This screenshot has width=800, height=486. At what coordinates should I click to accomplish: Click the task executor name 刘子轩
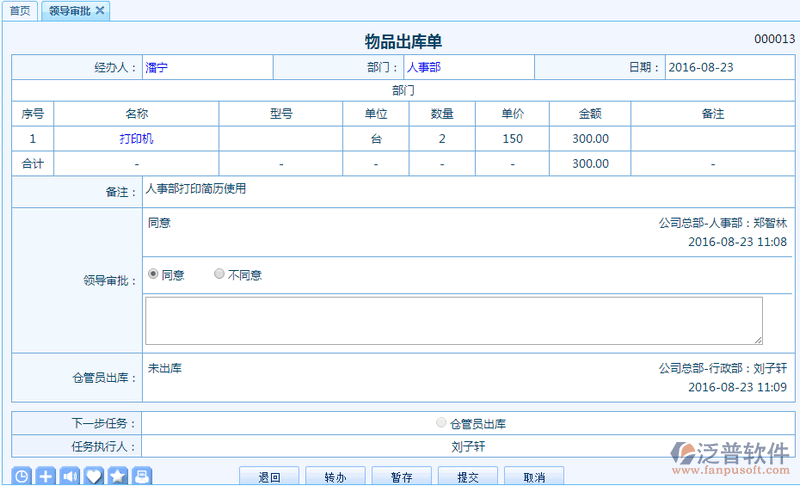(x=468, y=447)
